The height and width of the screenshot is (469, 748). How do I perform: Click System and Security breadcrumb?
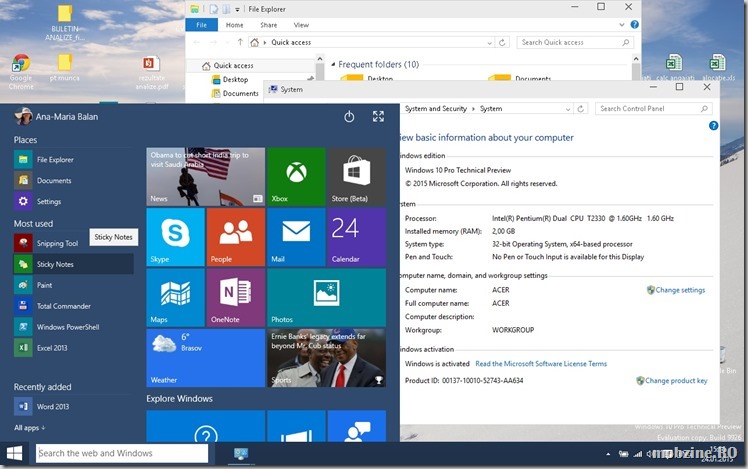click(x=436, y=109)
